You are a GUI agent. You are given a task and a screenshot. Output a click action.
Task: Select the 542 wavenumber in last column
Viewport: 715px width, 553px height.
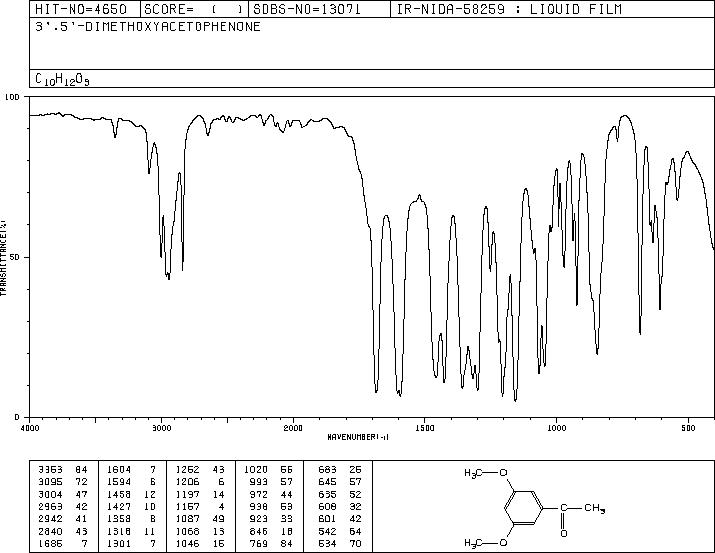coord(327,532)
